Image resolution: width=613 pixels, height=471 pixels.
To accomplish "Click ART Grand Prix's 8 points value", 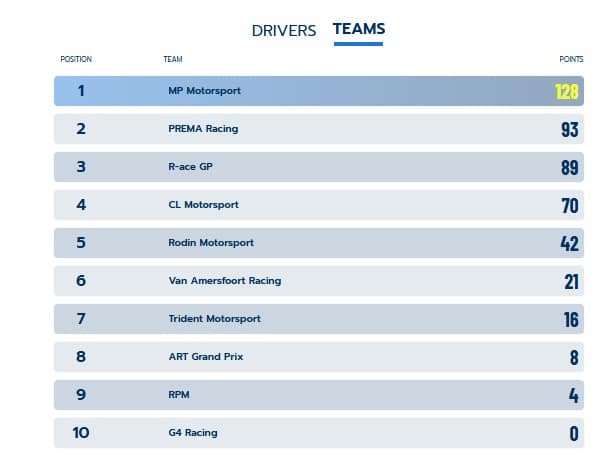I will click(x=574, y=358).
